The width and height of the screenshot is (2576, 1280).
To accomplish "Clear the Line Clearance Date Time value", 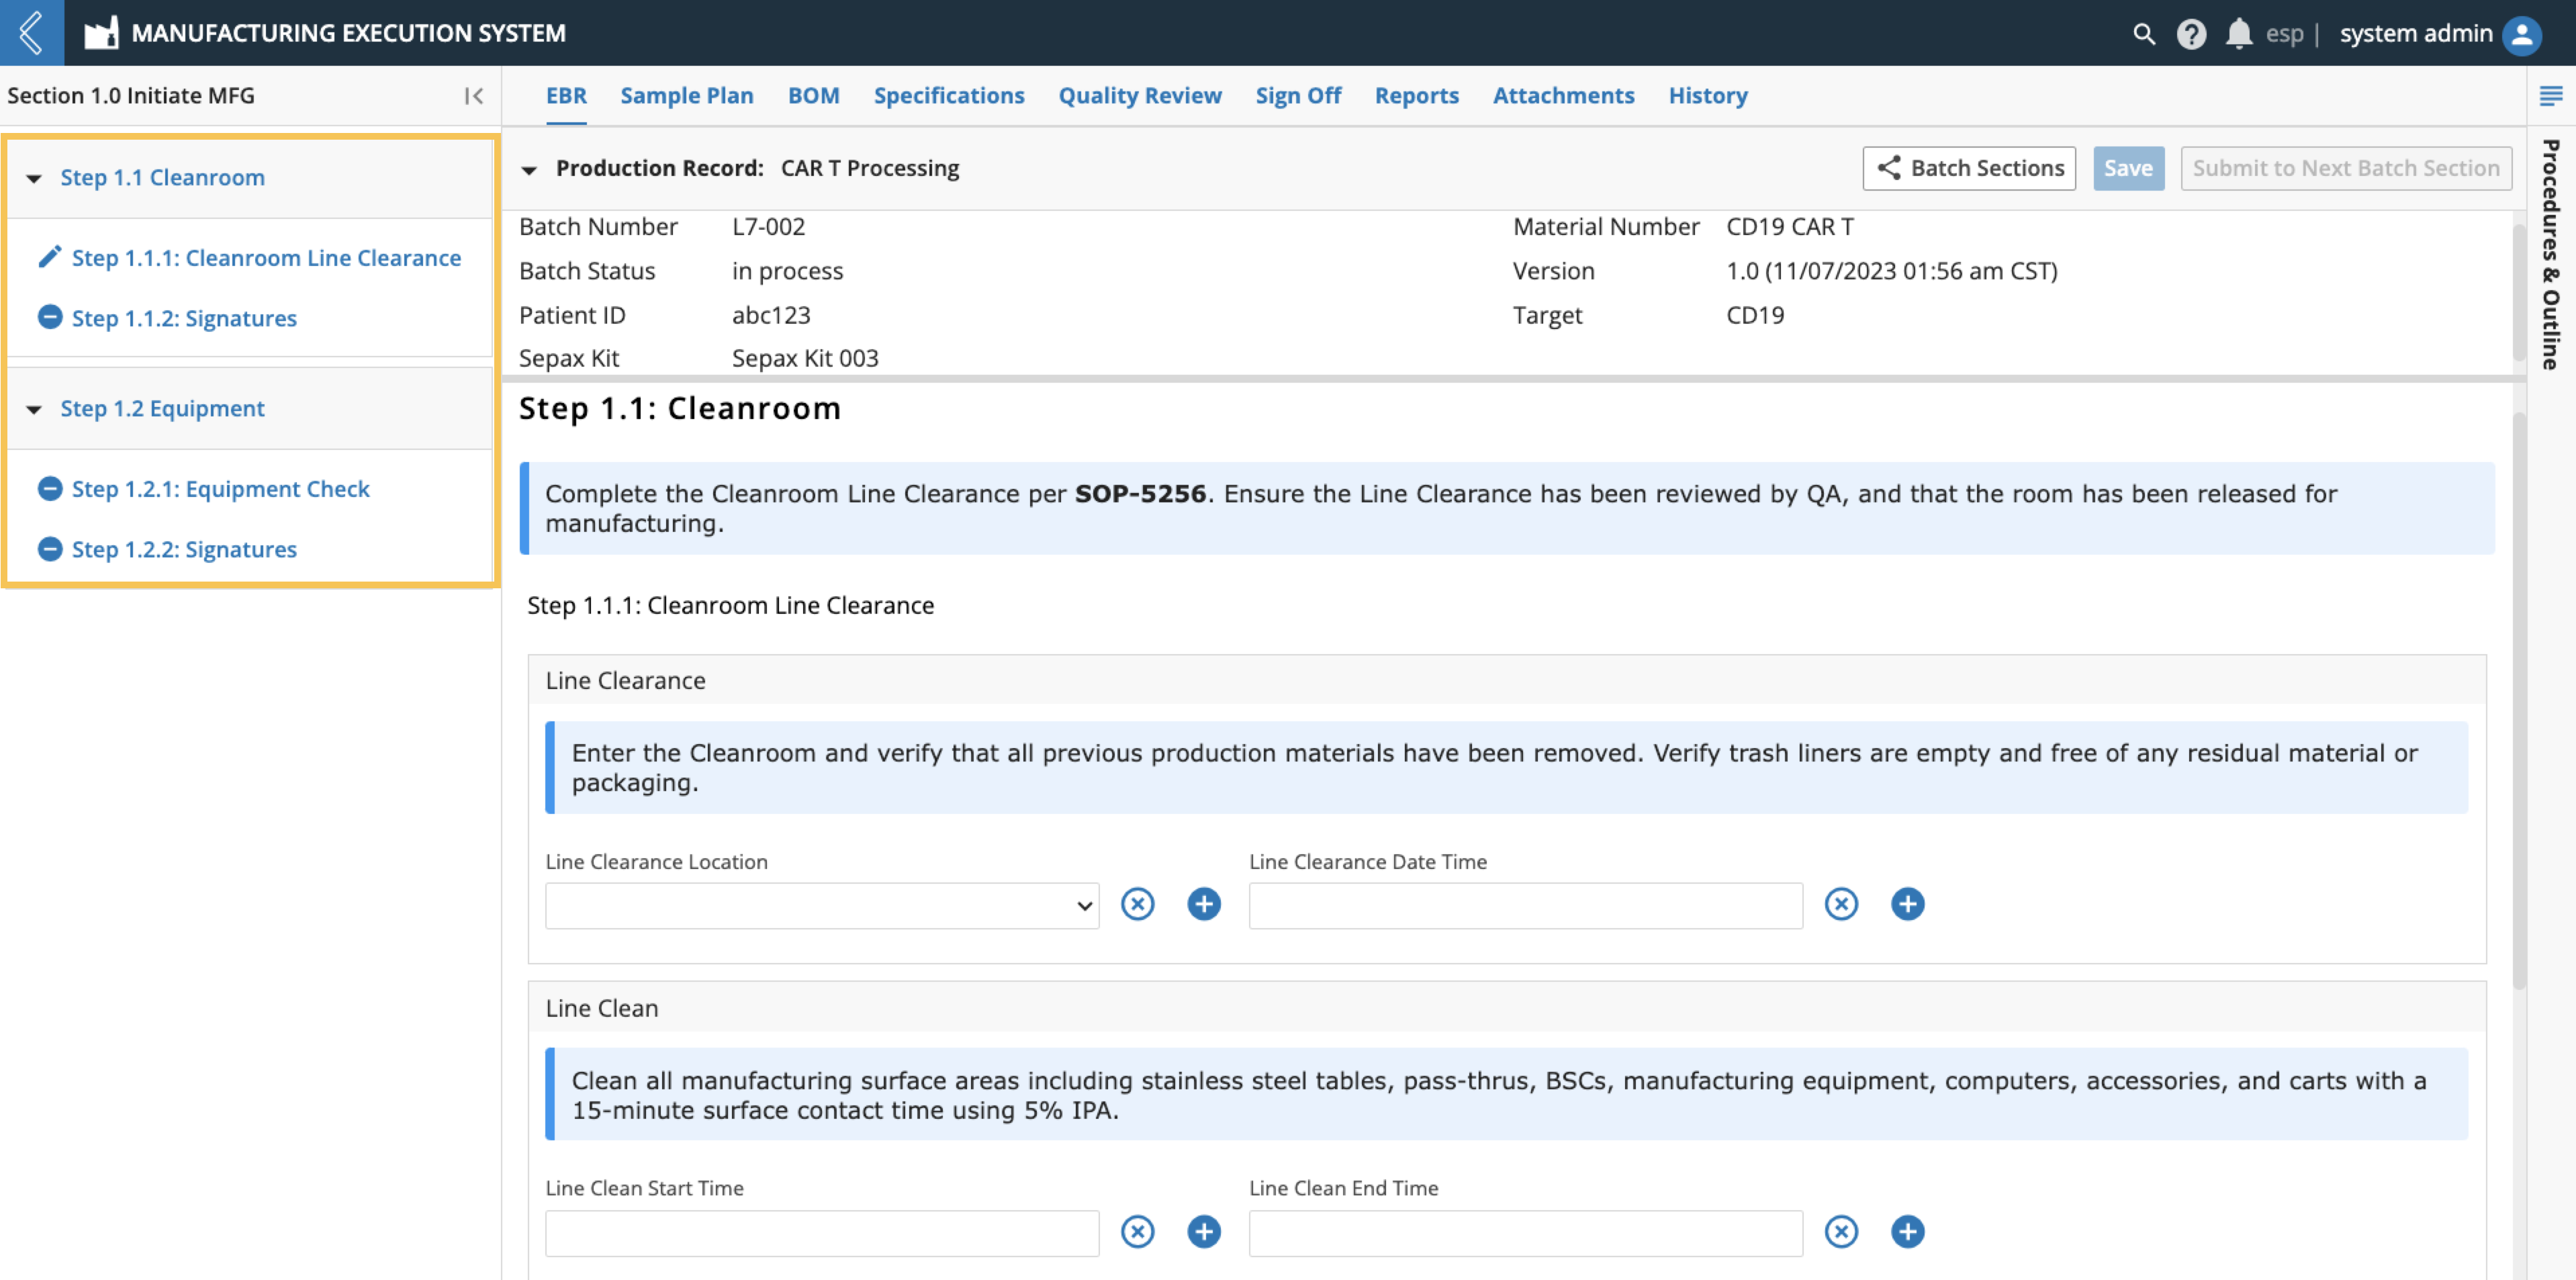I will tap(1841, 904).
